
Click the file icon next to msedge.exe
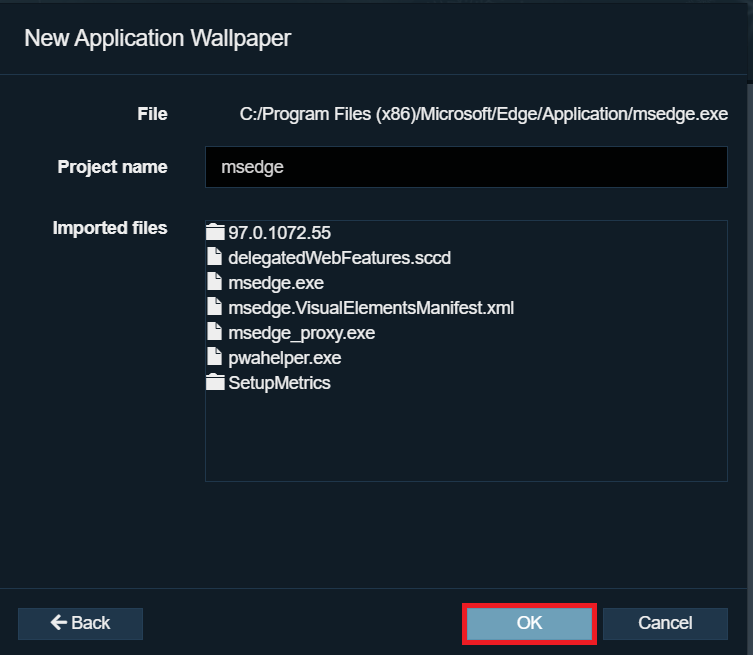[215, 283]
